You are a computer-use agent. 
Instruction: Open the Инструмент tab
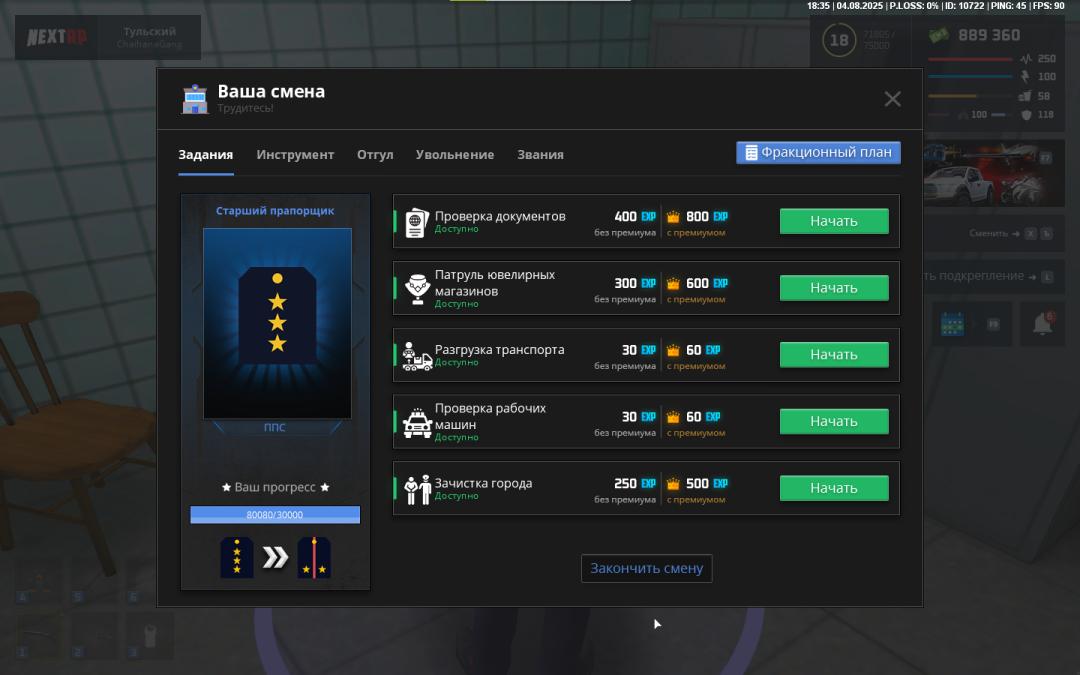(x=295, y=155)
